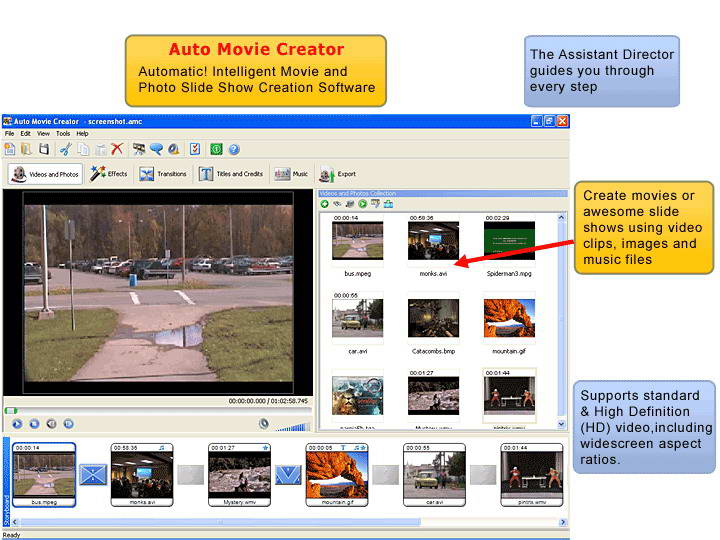
Task: Click the volume level slider
Action: click(293, 427)
